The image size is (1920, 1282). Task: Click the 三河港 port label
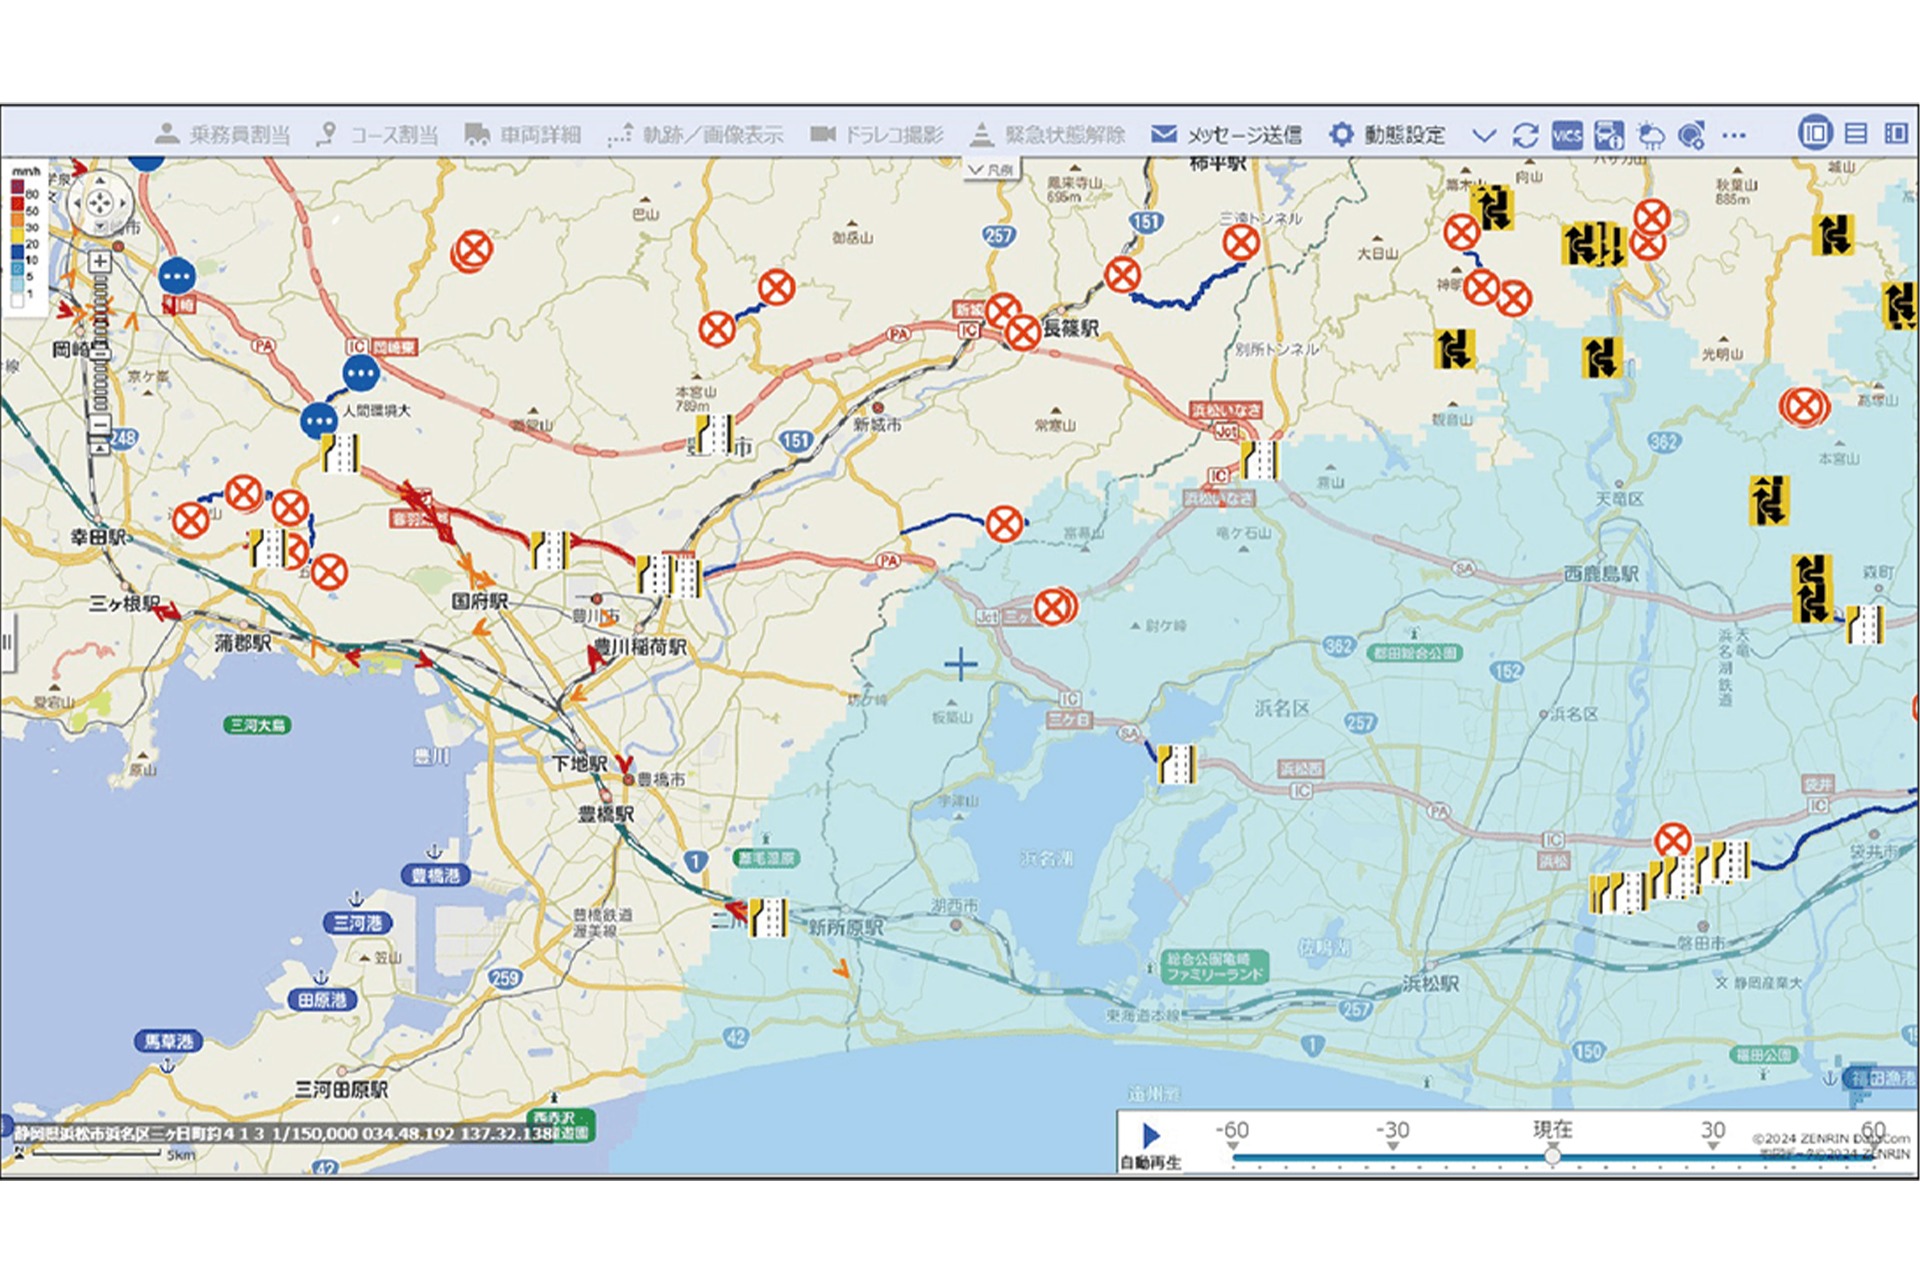click(x=357, y=922)
